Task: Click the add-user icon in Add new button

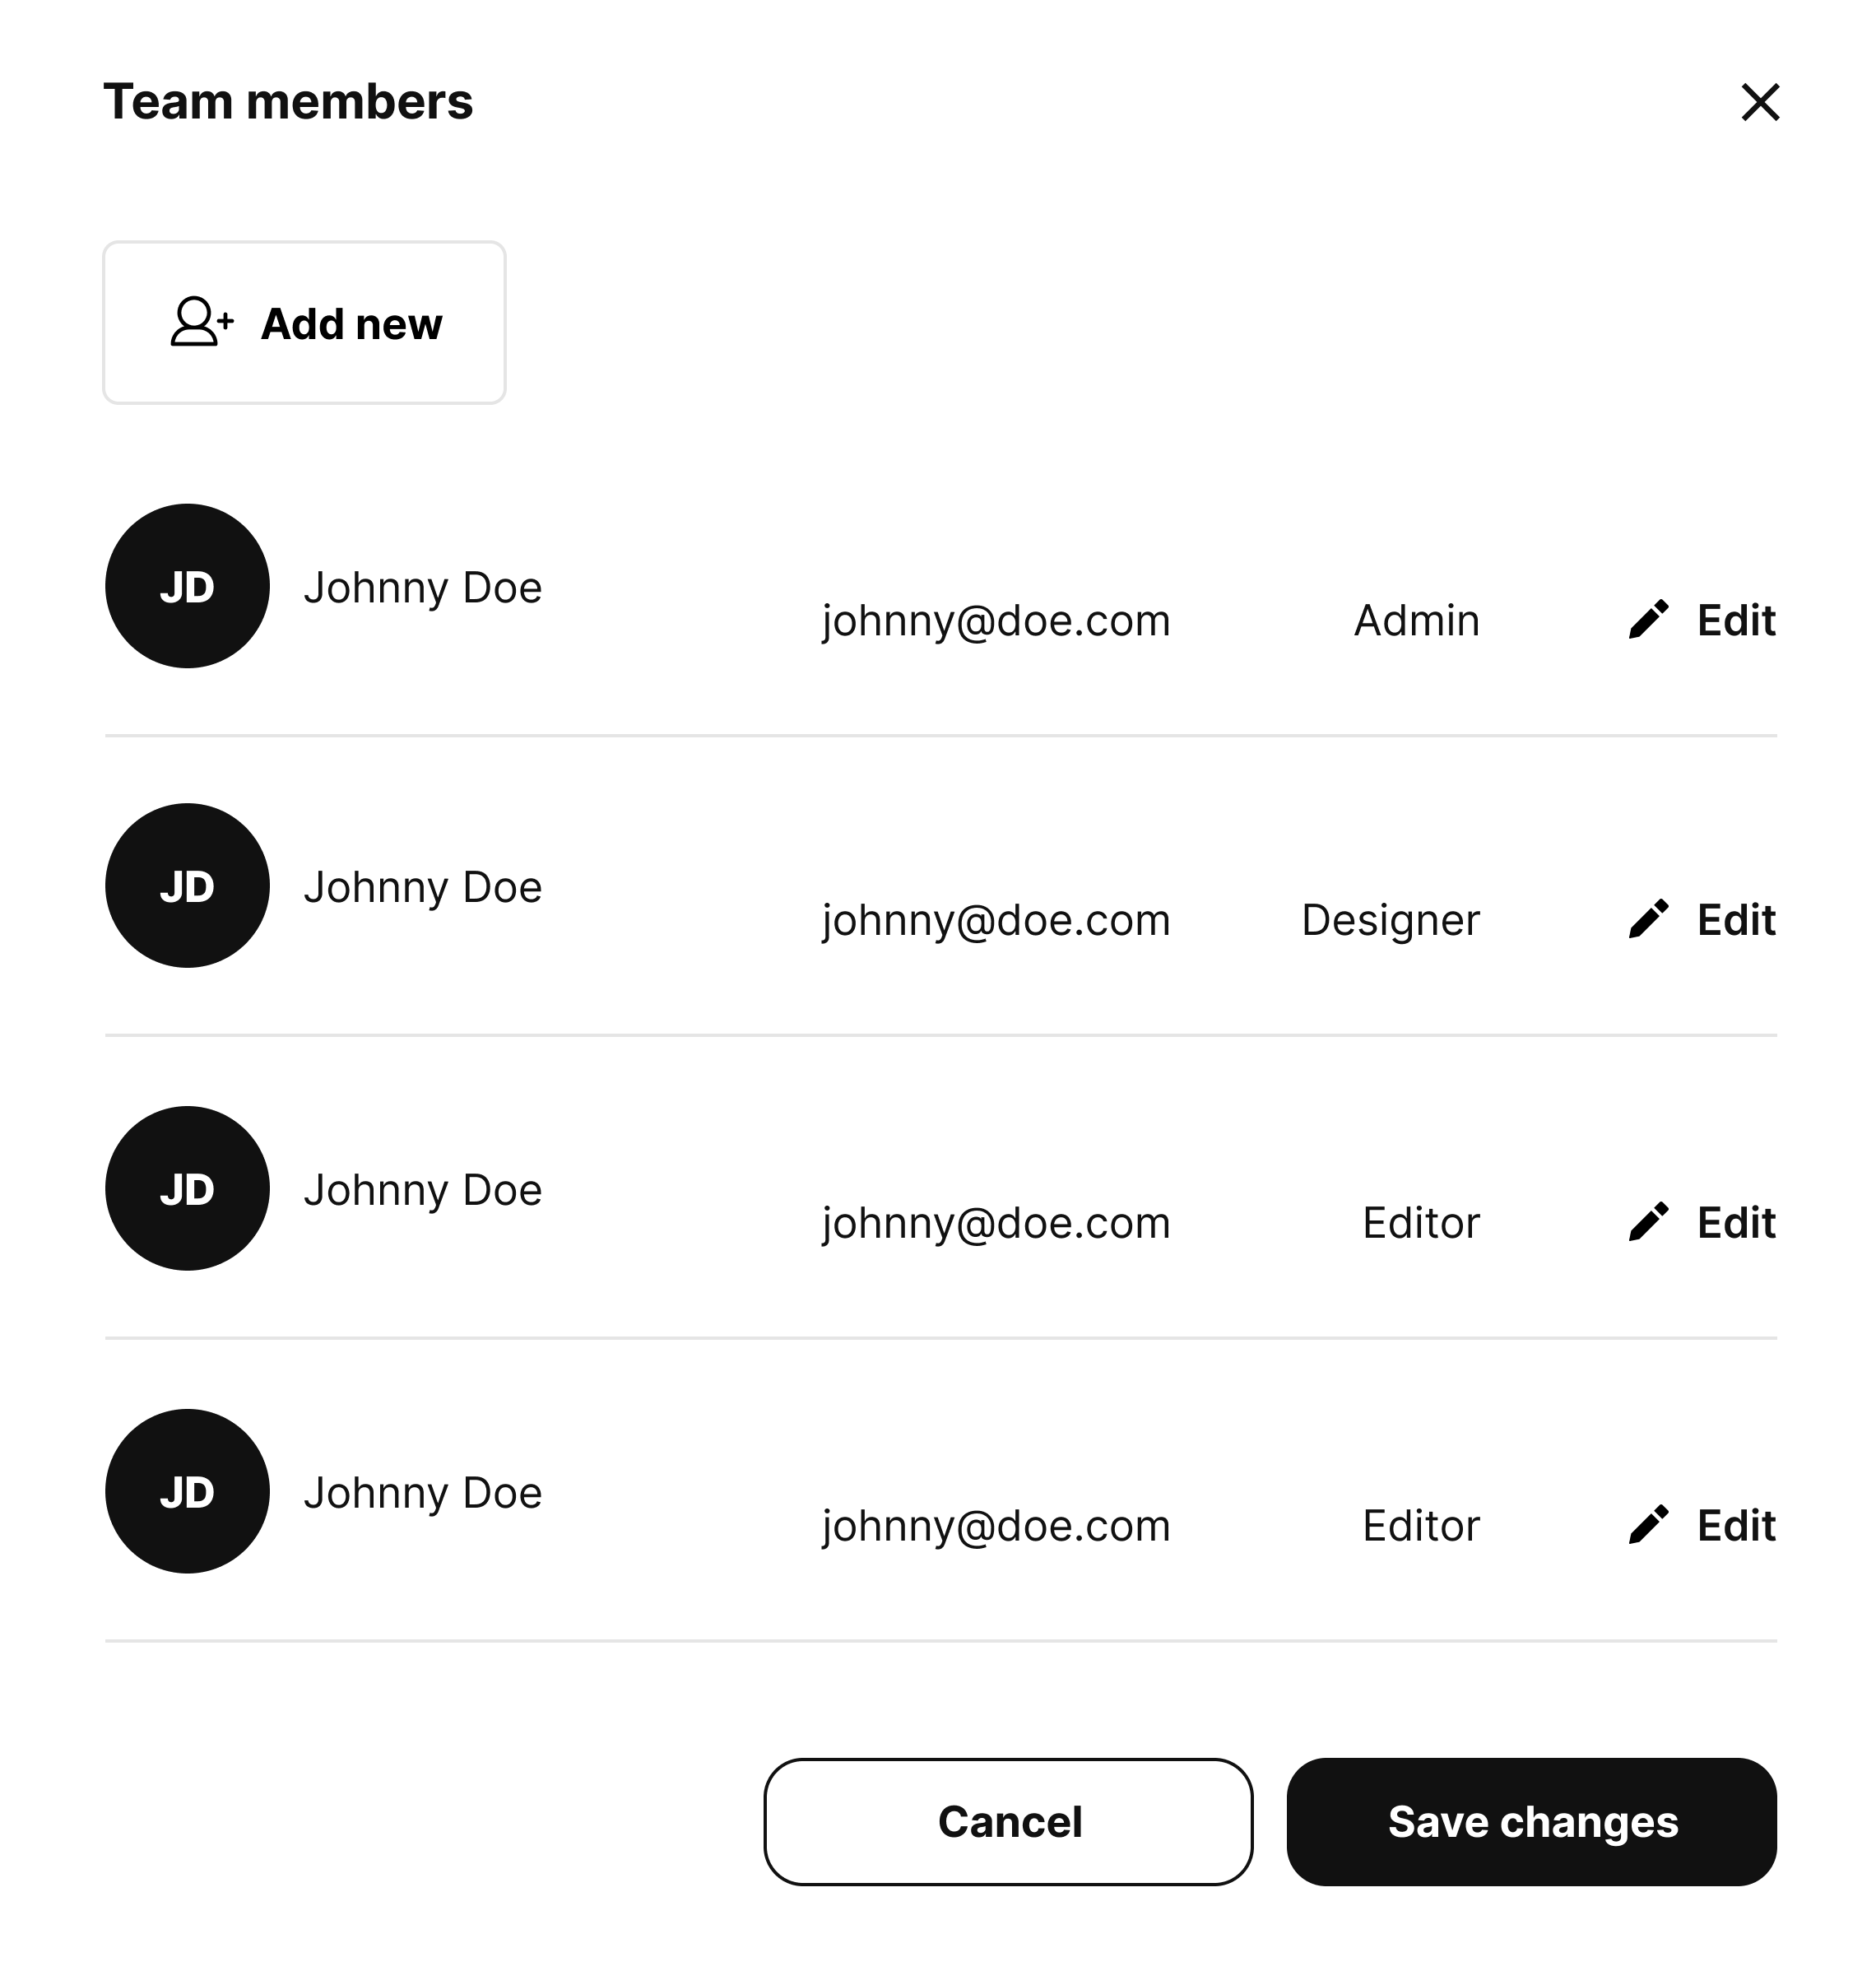Action: point(201,322)
